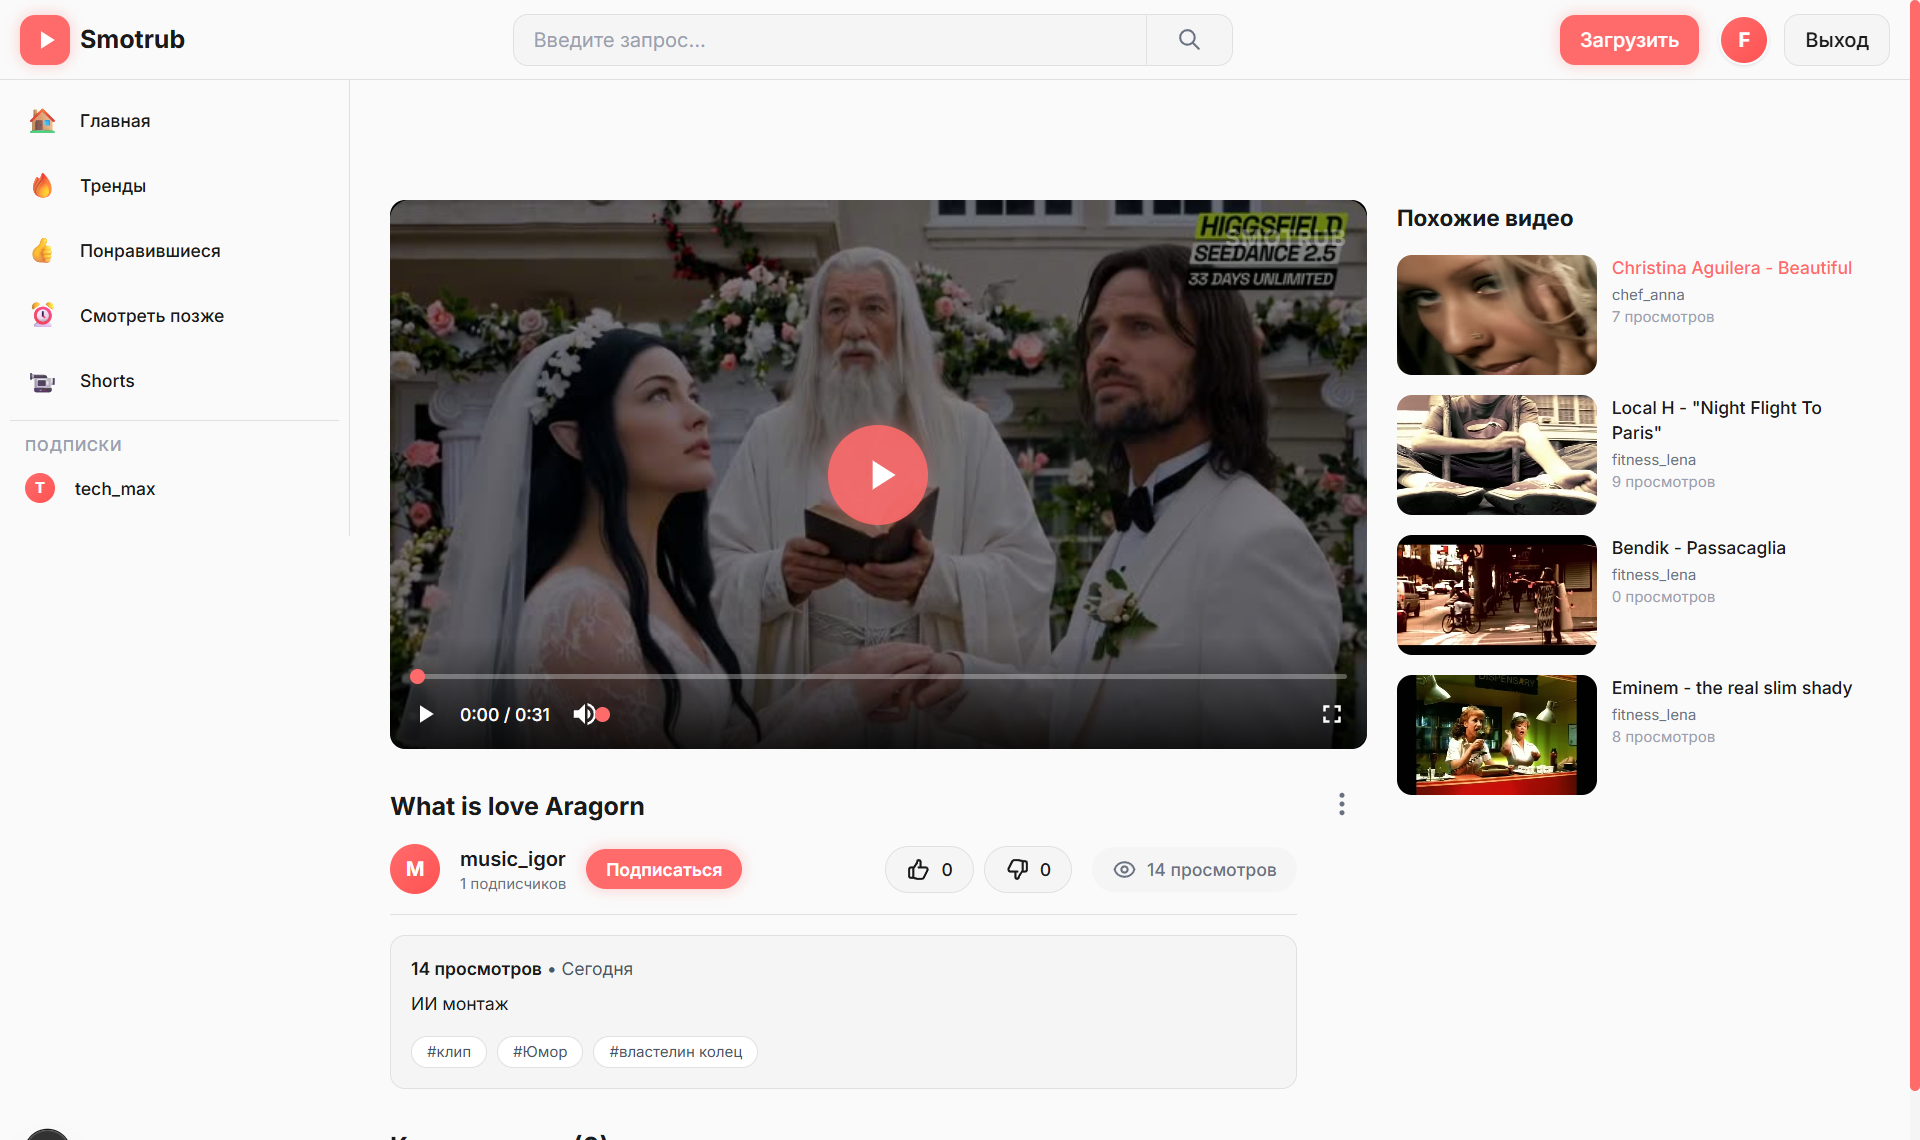Open the three-dot video options menu
The width and height of the screenshot is (1920, 1140).
coord(1342,804)
